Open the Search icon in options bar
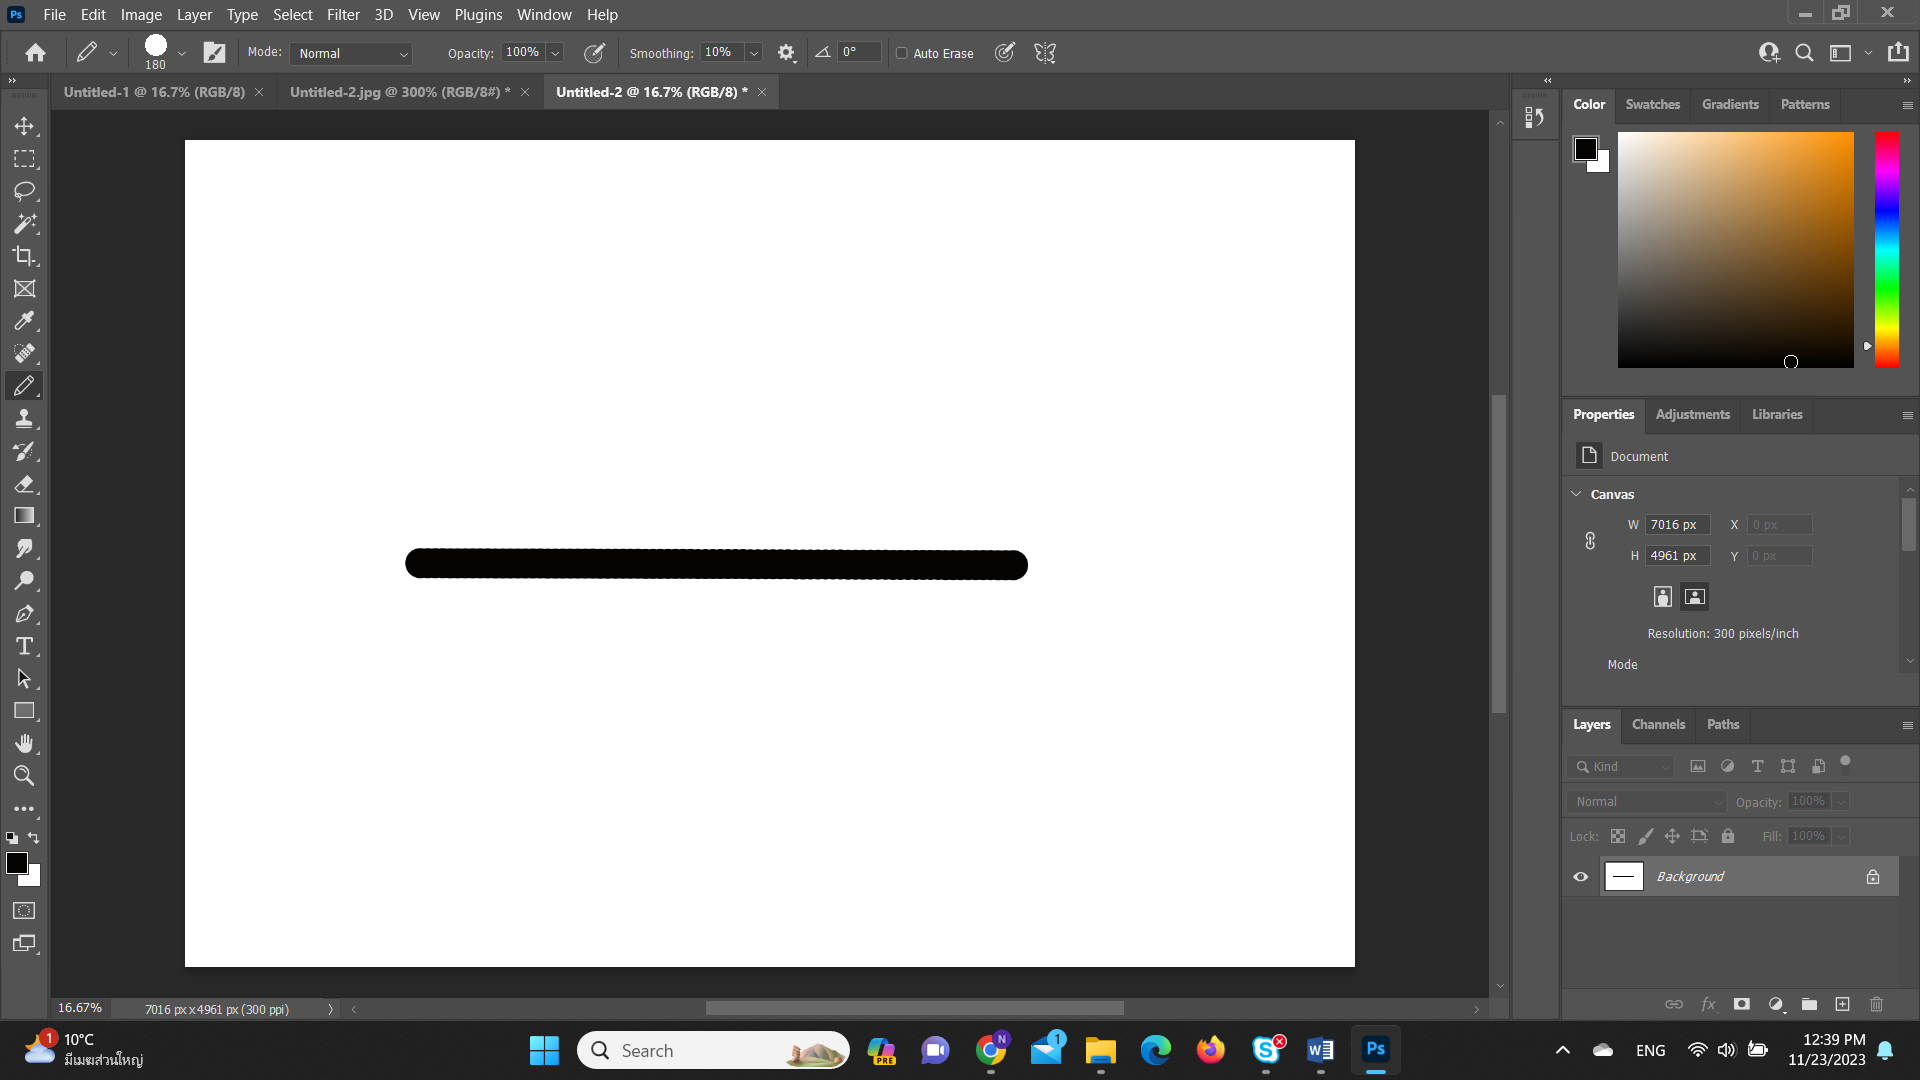The width and height of the screenshot is (1920, 1080). click(1804, 53)
